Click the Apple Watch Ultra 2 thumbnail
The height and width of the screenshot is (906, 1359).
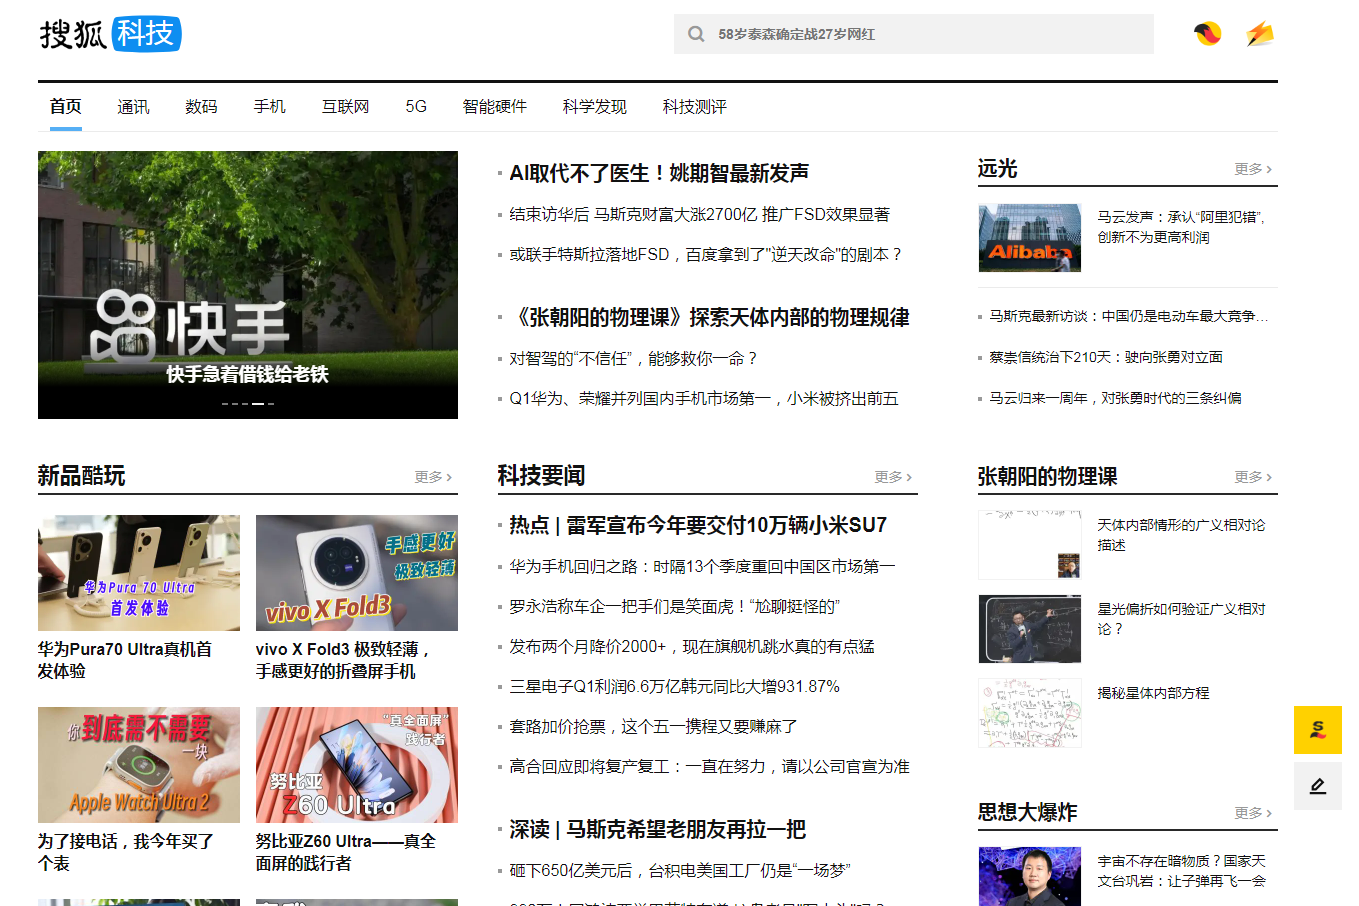[139, 765]
